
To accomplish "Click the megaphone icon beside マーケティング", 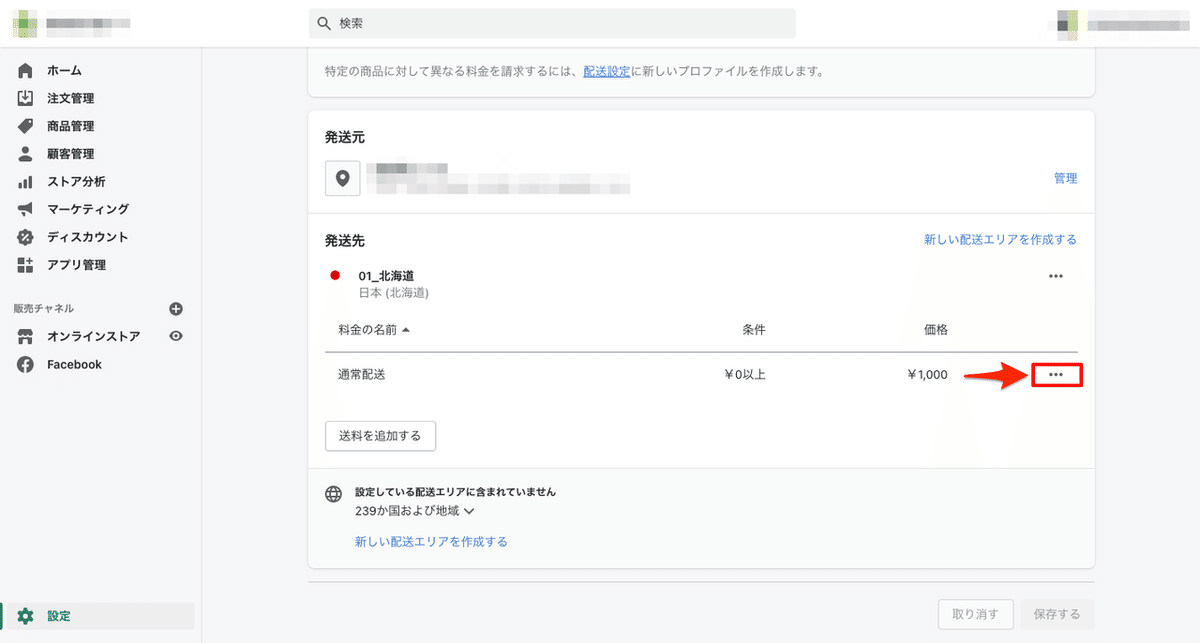I will (26, 209).
